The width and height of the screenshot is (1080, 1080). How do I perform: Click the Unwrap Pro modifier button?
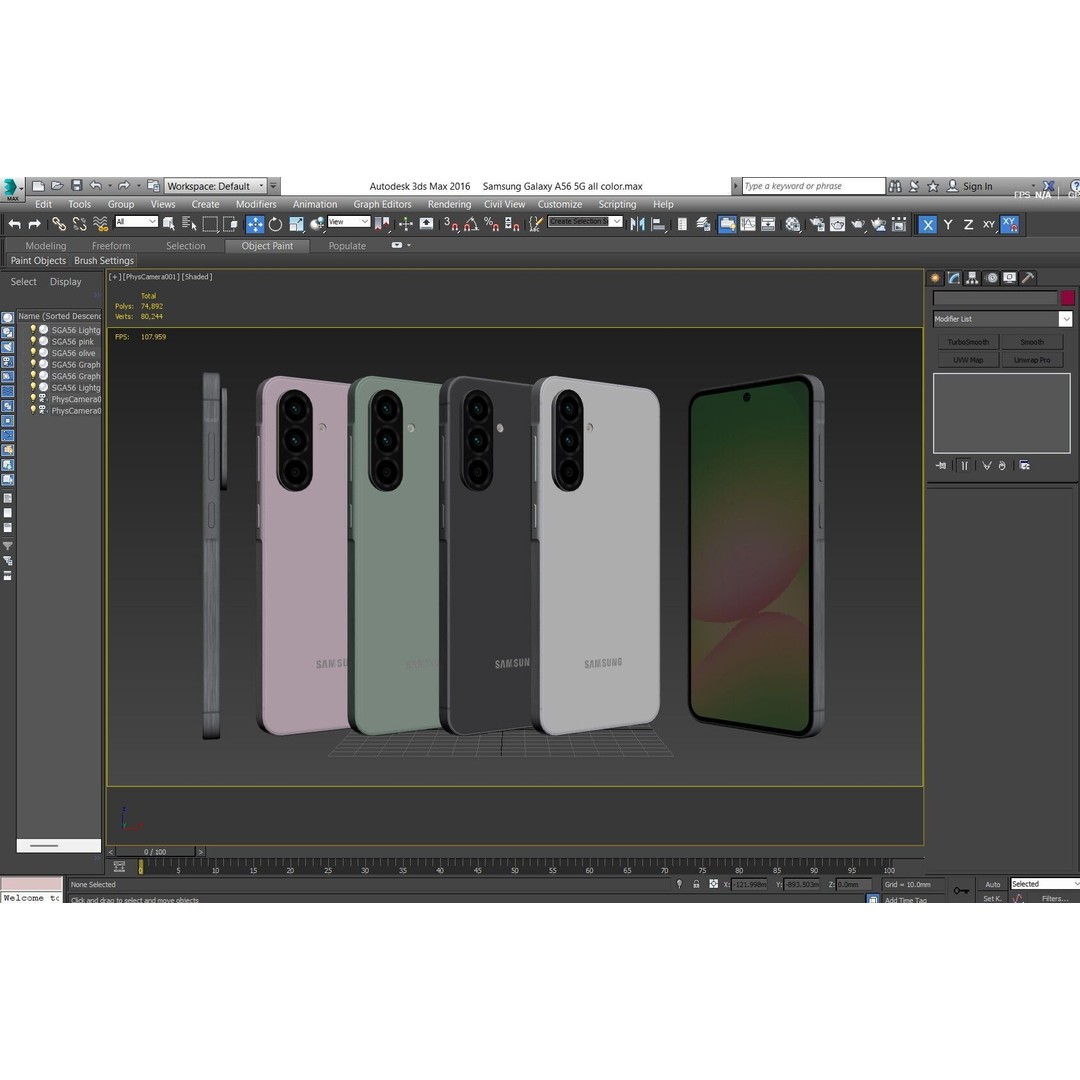click(1032, 360)
